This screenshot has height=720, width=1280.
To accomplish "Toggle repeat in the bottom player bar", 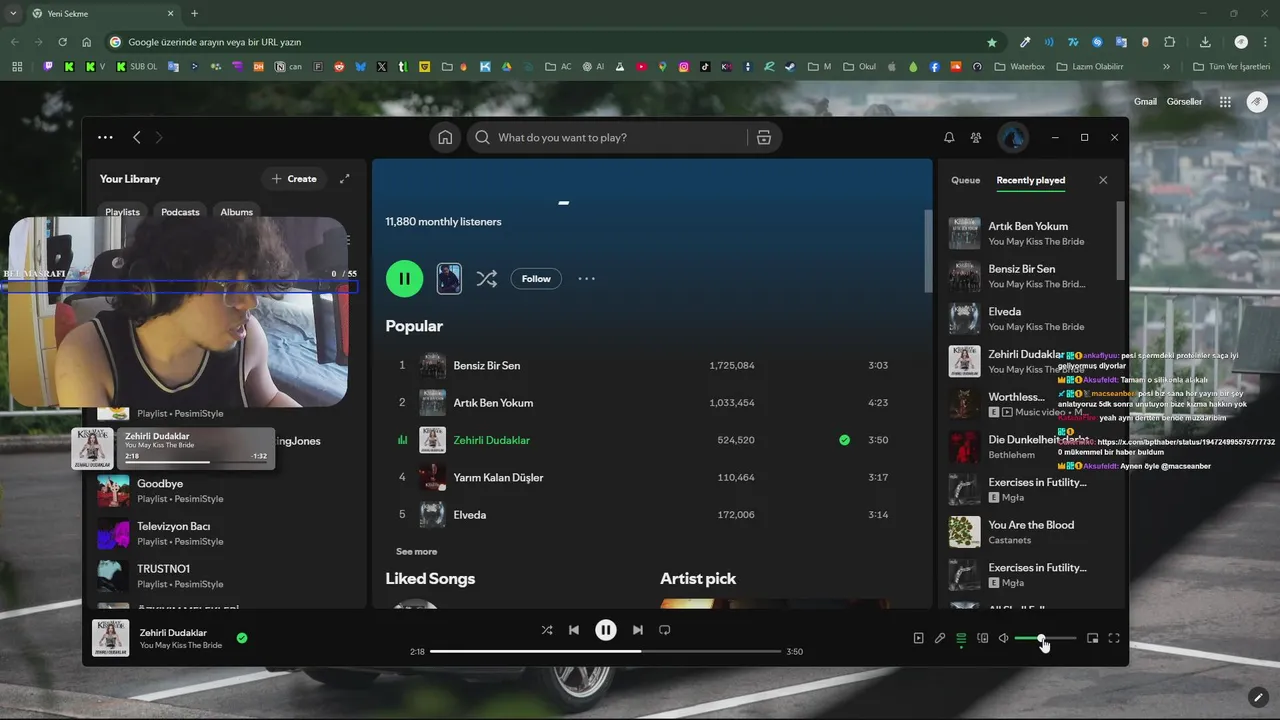I will tap(664, 630).
